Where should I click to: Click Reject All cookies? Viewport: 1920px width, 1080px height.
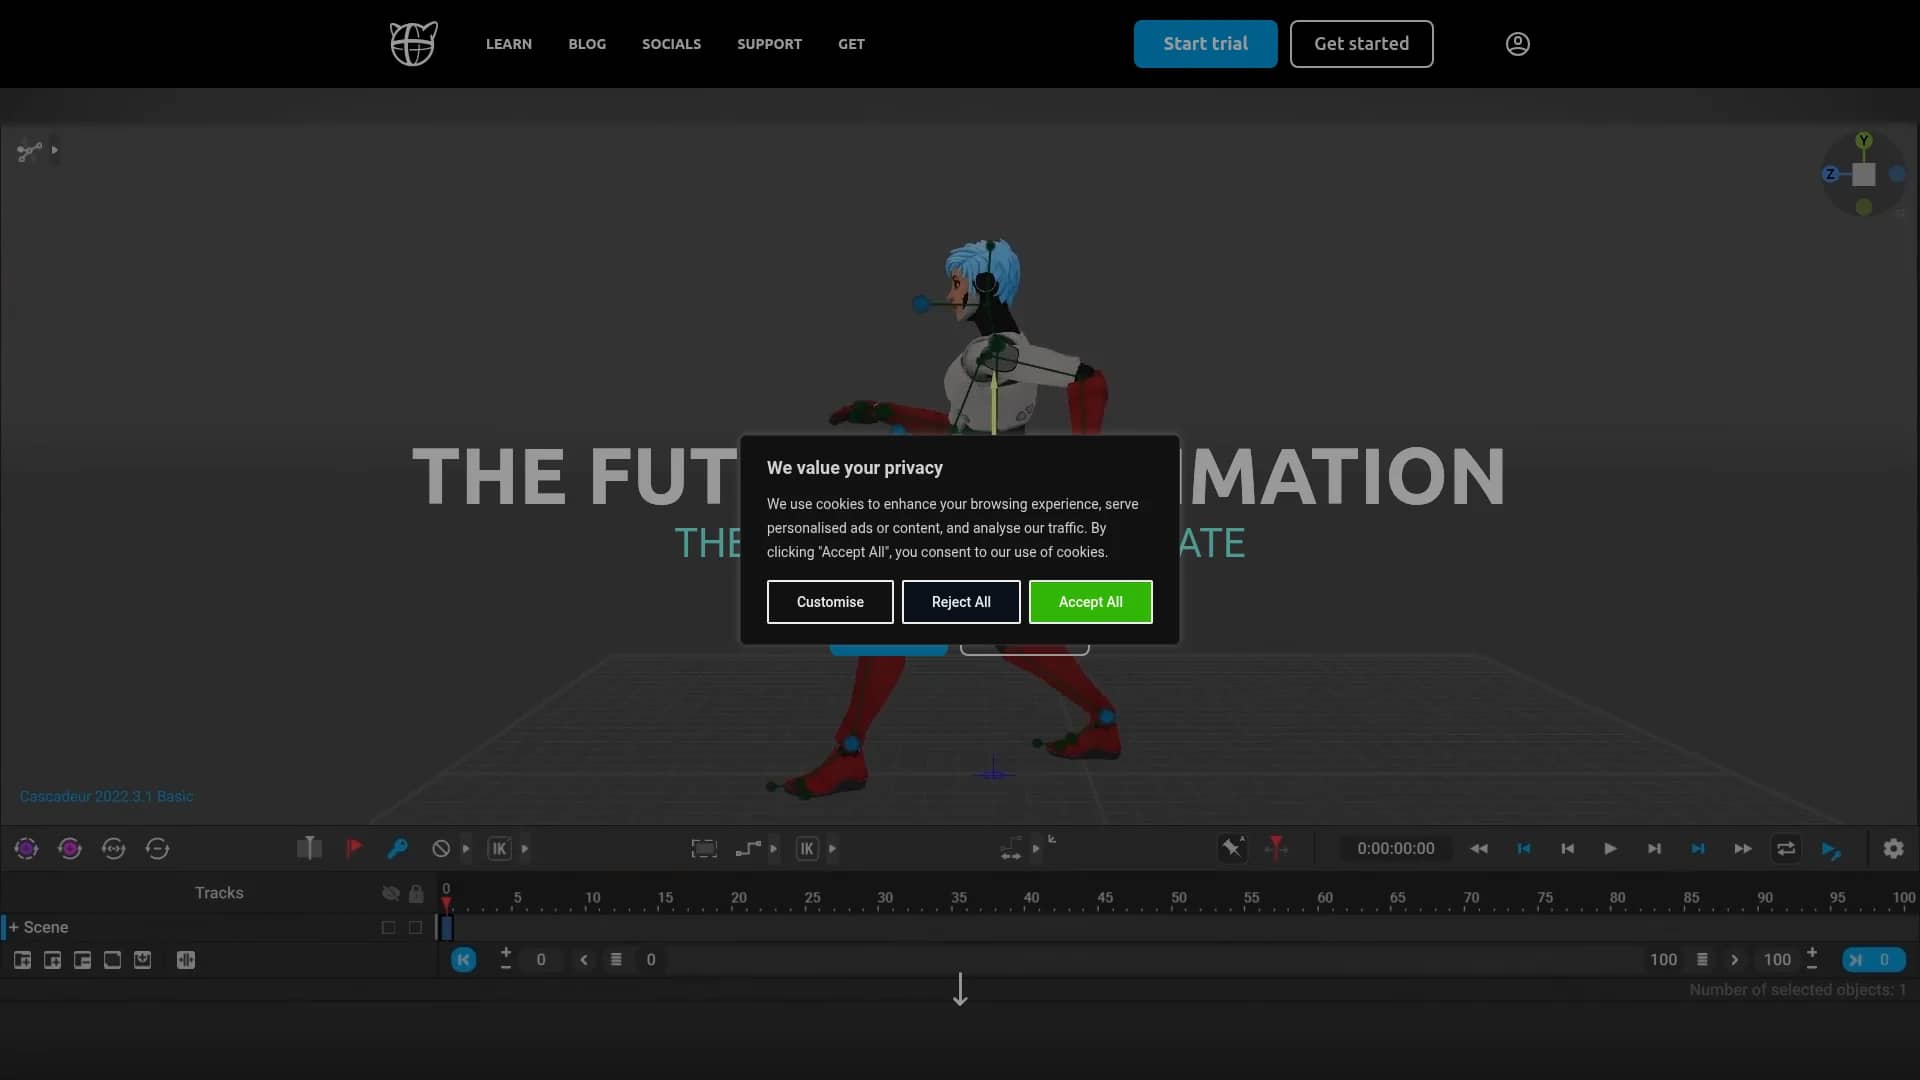(x=961, y=602)
